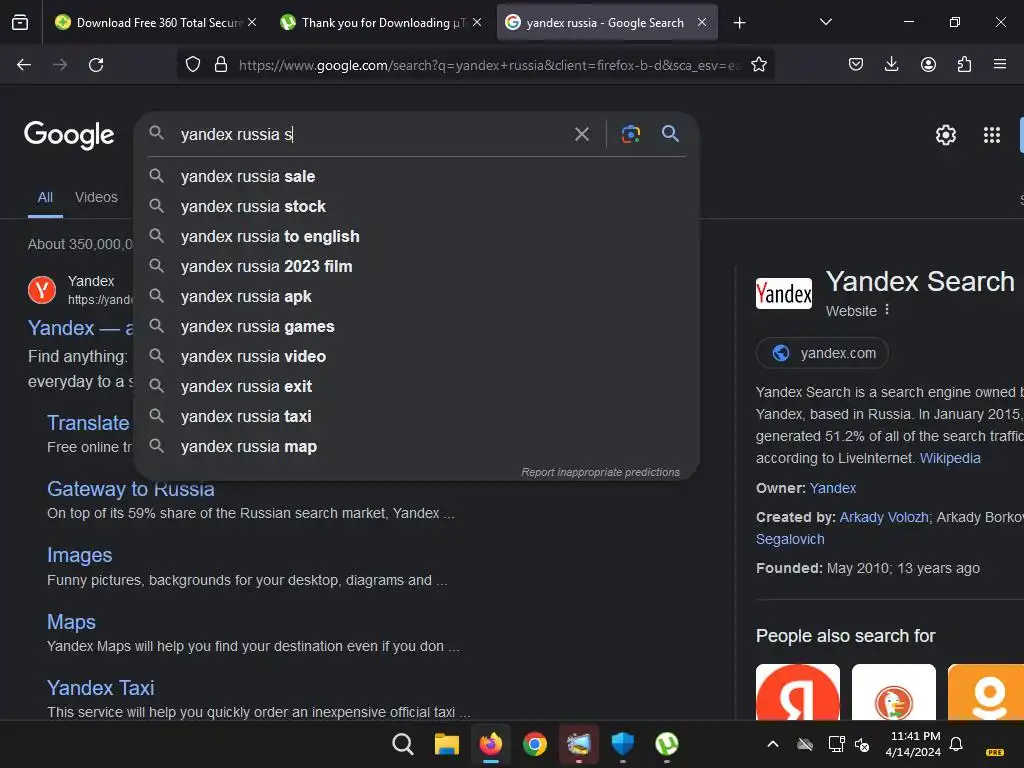
Task: Open the Firefox hamburger application menu
Action: click(1000, 65)
